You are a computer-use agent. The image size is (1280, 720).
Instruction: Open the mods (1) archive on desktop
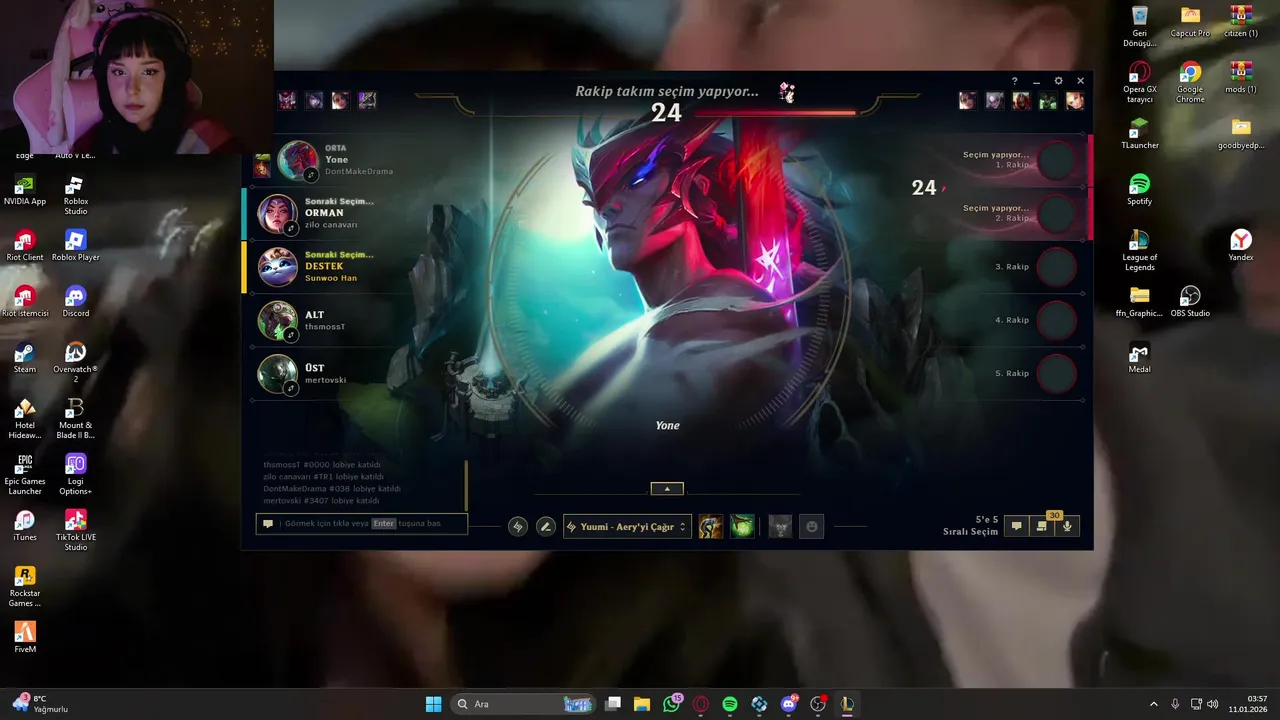tap(1241, 78)
